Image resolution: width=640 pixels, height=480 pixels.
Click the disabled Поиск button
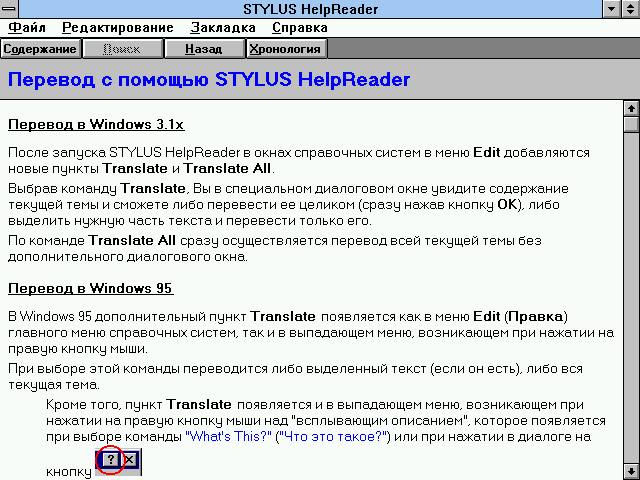tap(122, 49)
